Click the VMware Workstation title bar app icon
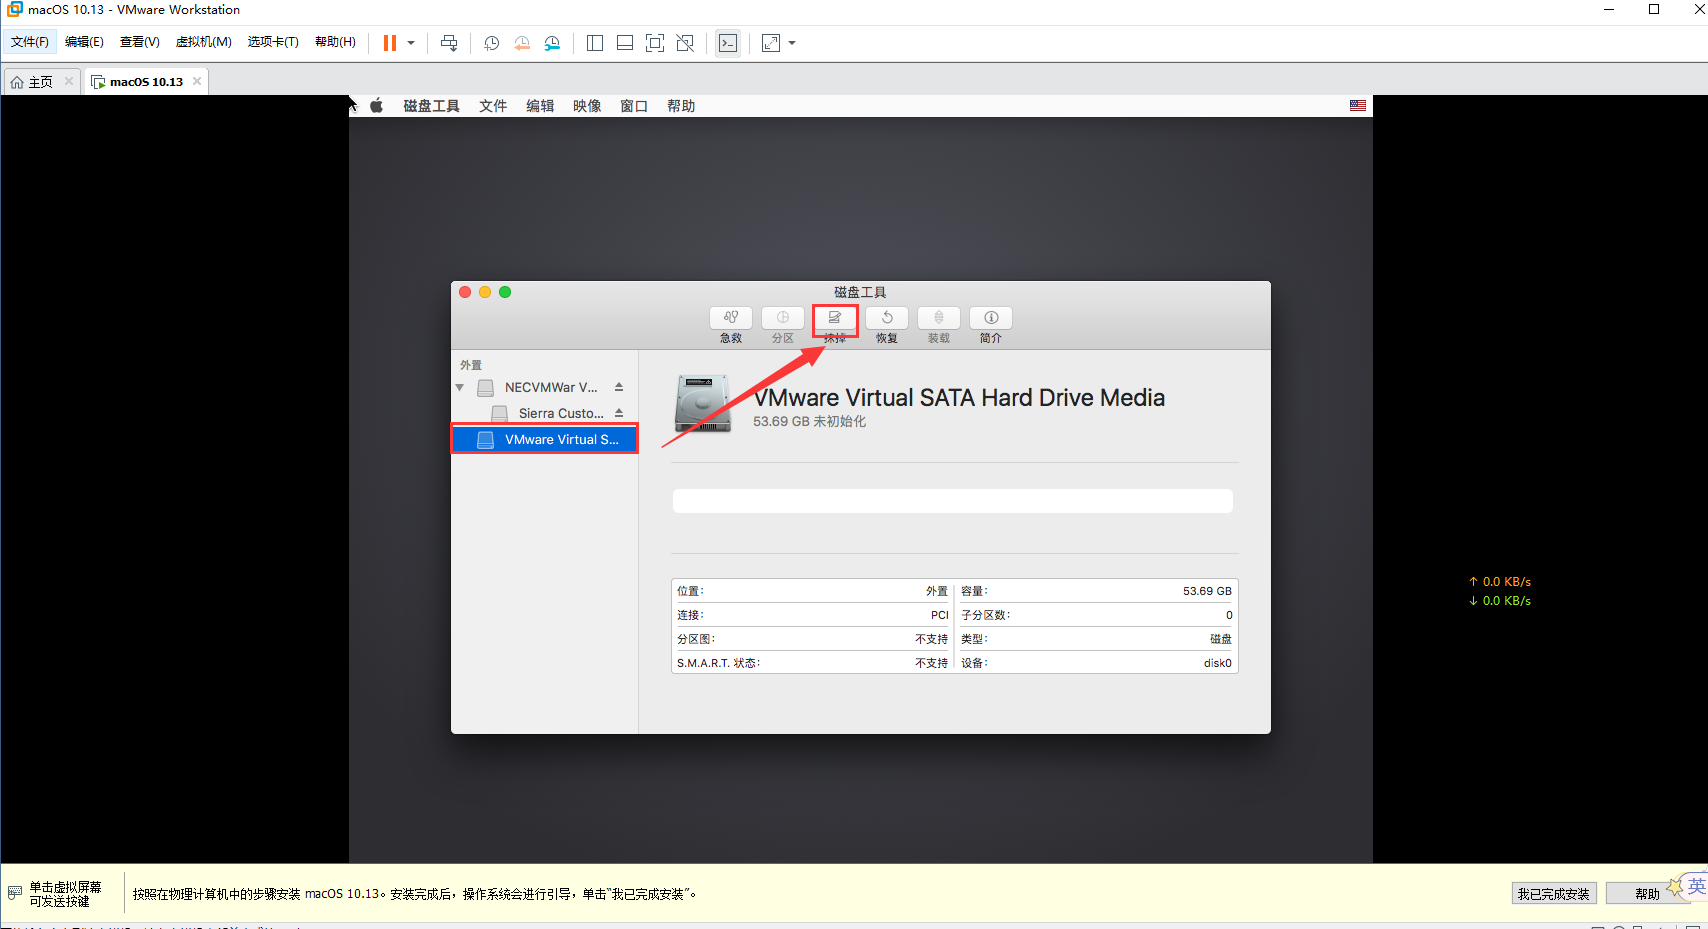 click(14, 9)
